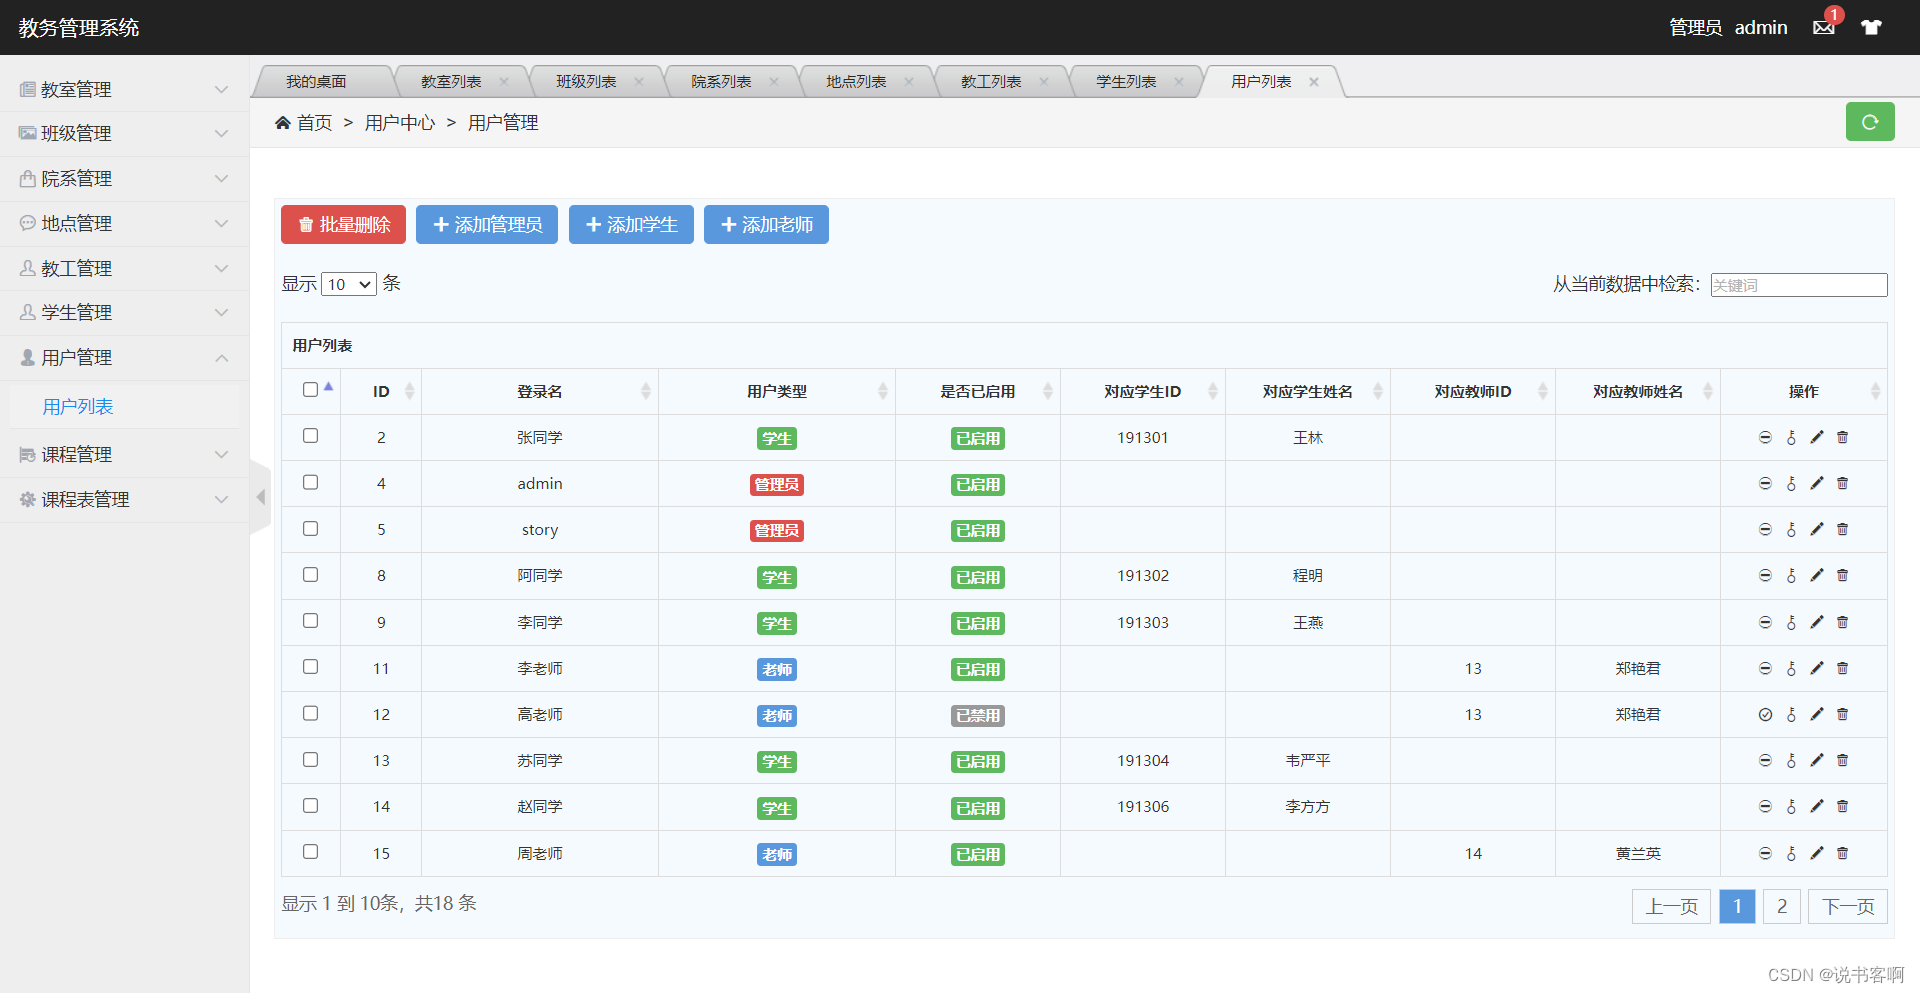Disable user 周老师 with stop icon
The height and width of the screenshot is (993, 1920).
coord(1765,853)
